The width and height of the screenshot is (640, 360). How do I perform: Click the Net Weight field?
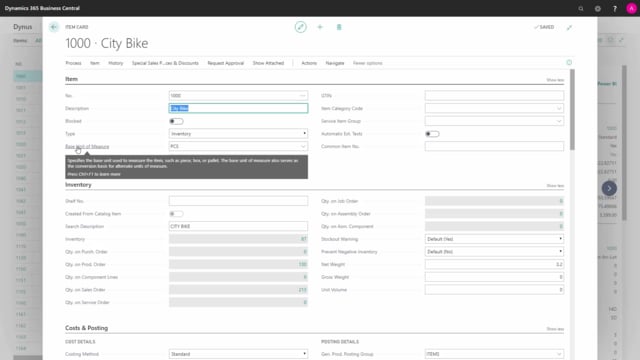[494, 264]
